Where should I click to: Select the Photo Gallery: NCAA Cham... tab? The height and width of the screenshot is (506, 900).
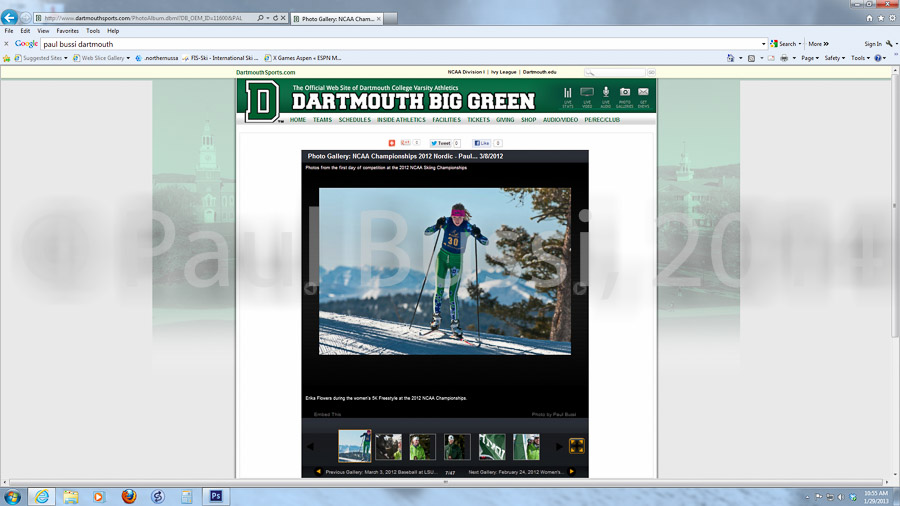[337, 19]
